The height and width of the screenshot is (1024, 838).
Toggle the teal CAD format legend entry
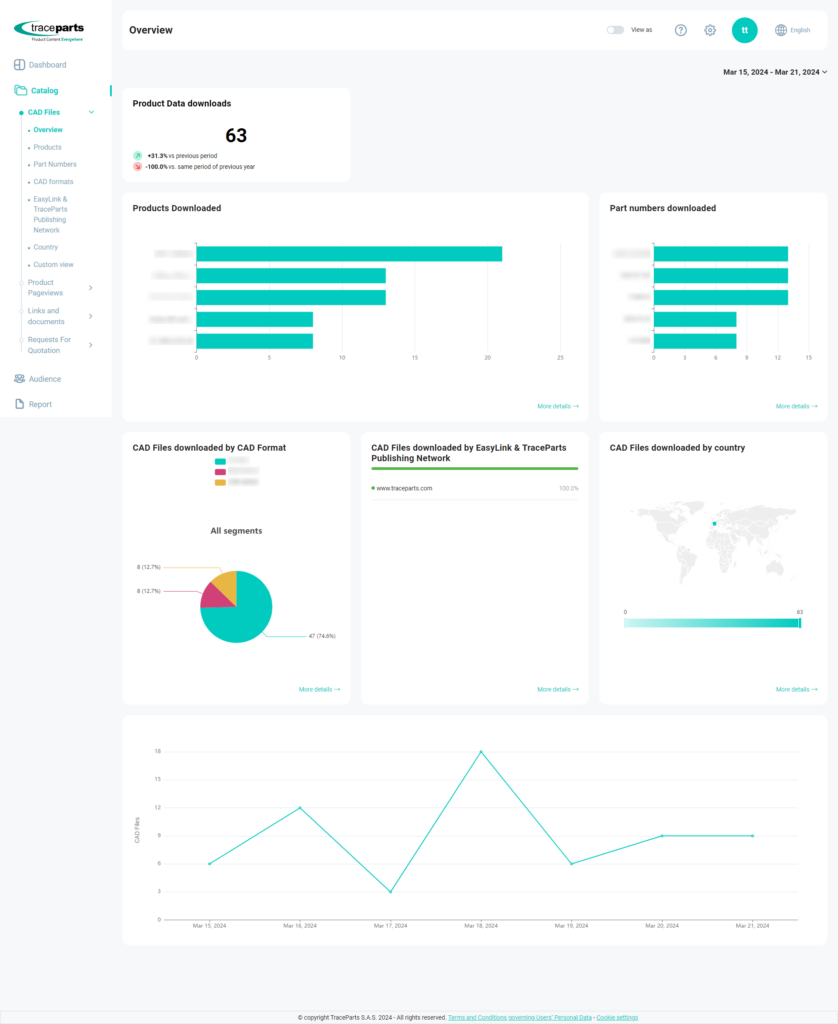click(221, 461)
